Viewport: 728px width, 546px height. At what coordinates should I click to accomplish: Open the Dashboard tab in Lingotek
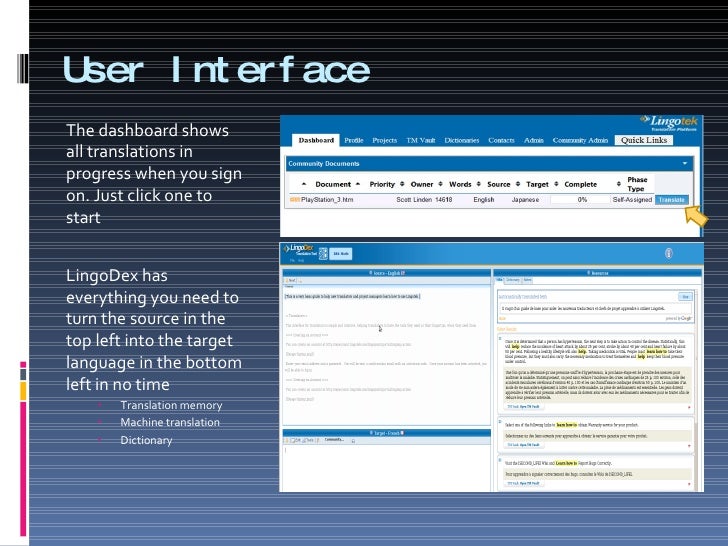click(316, 140)
